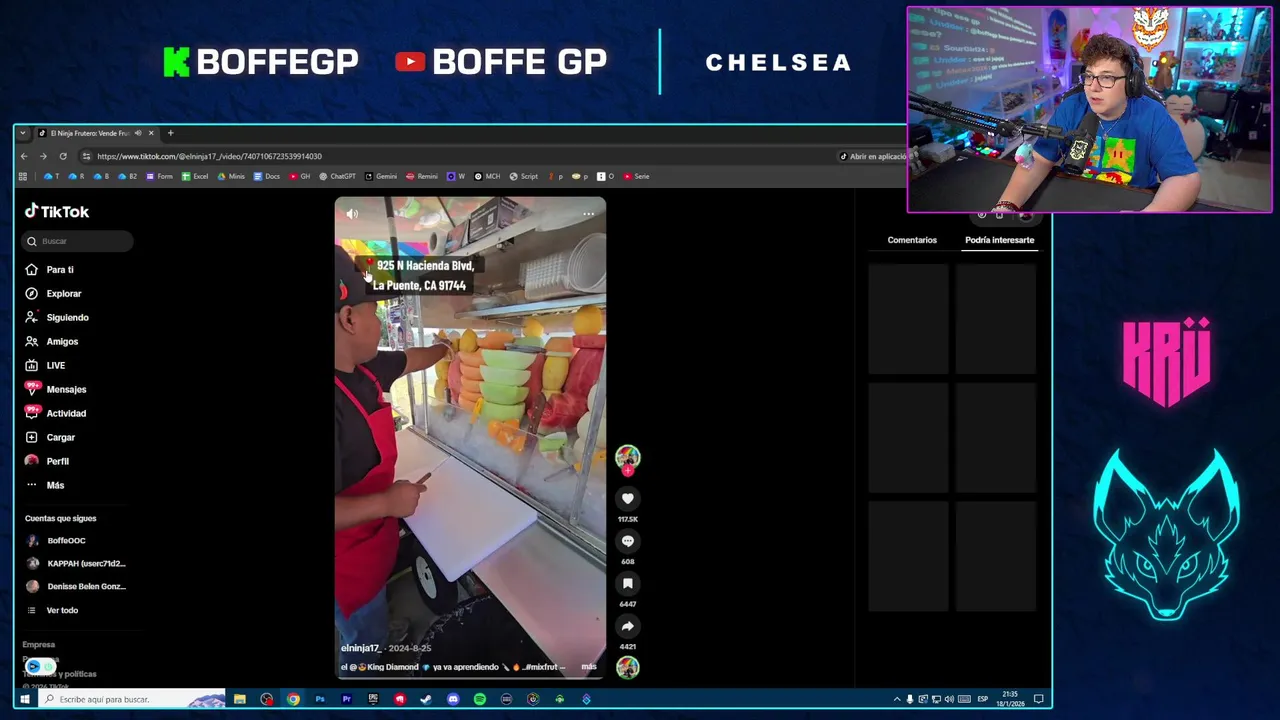Switch to Podría interesarte tab
This screenshot has height=720, width=1280.
pyautogui.click(x=999, y=240)
